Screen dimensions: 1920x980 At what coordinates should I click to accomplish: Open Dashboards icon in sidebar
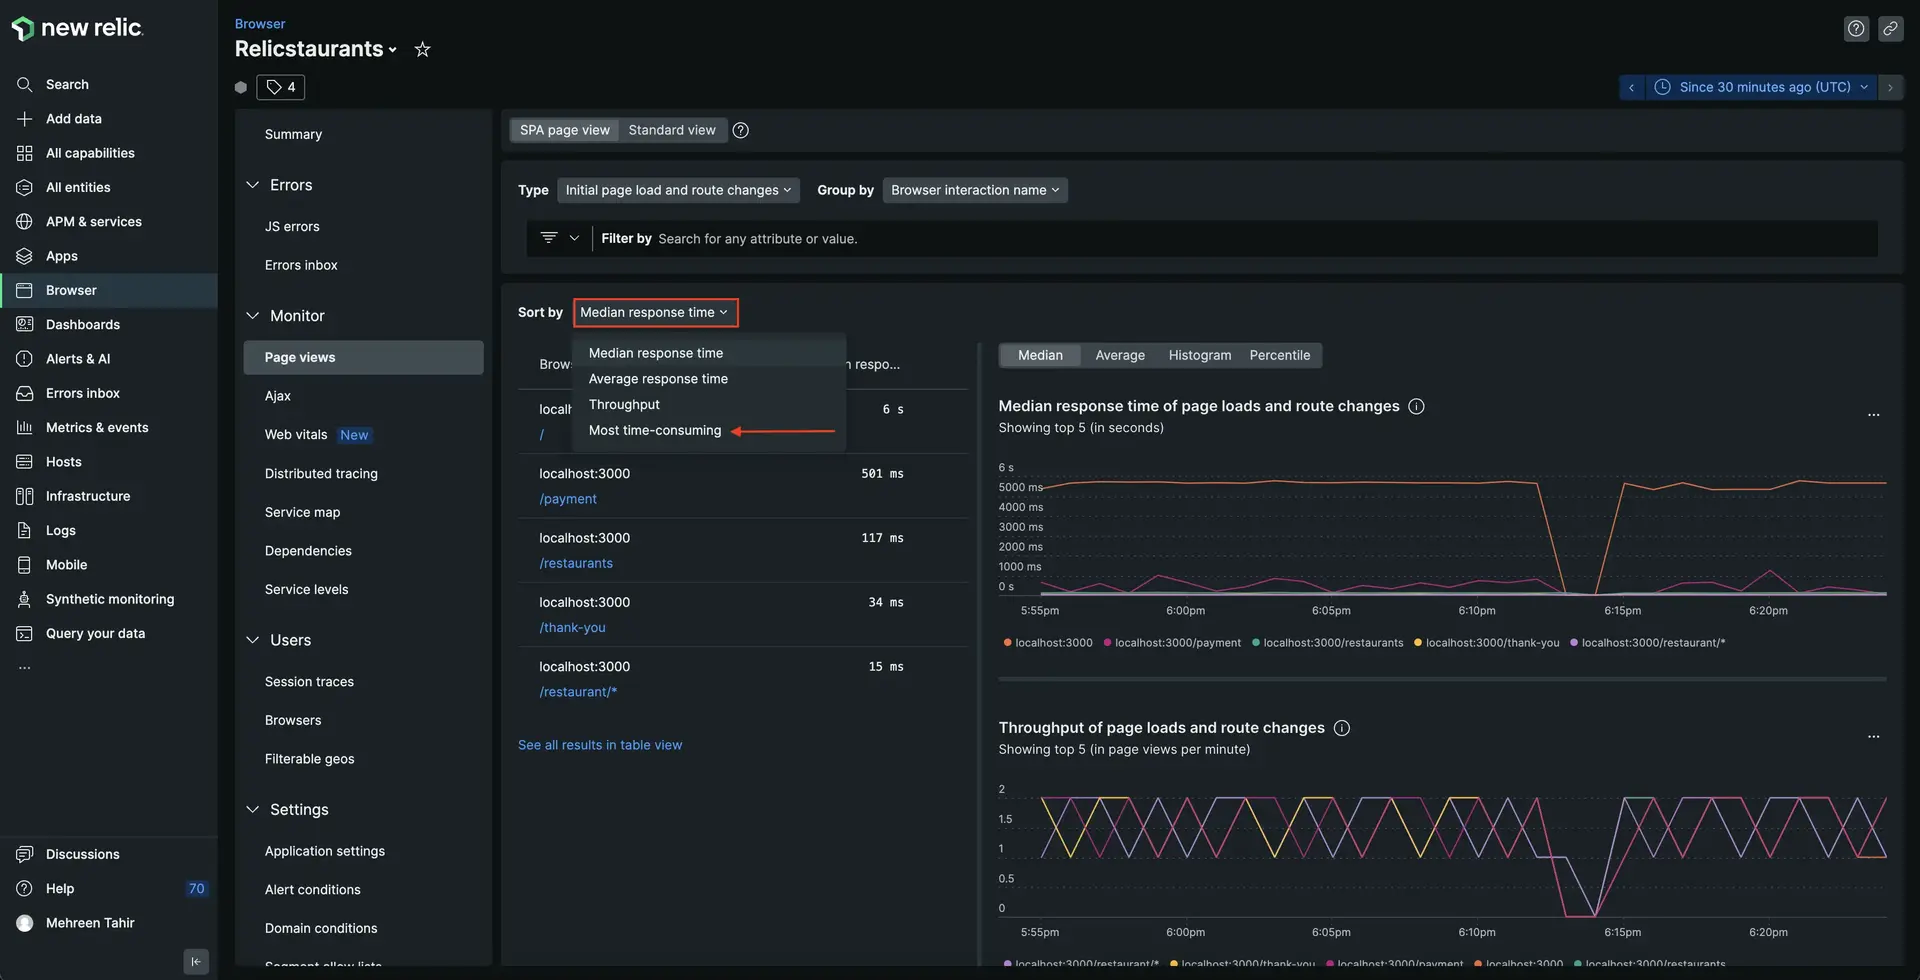(25, 324)
